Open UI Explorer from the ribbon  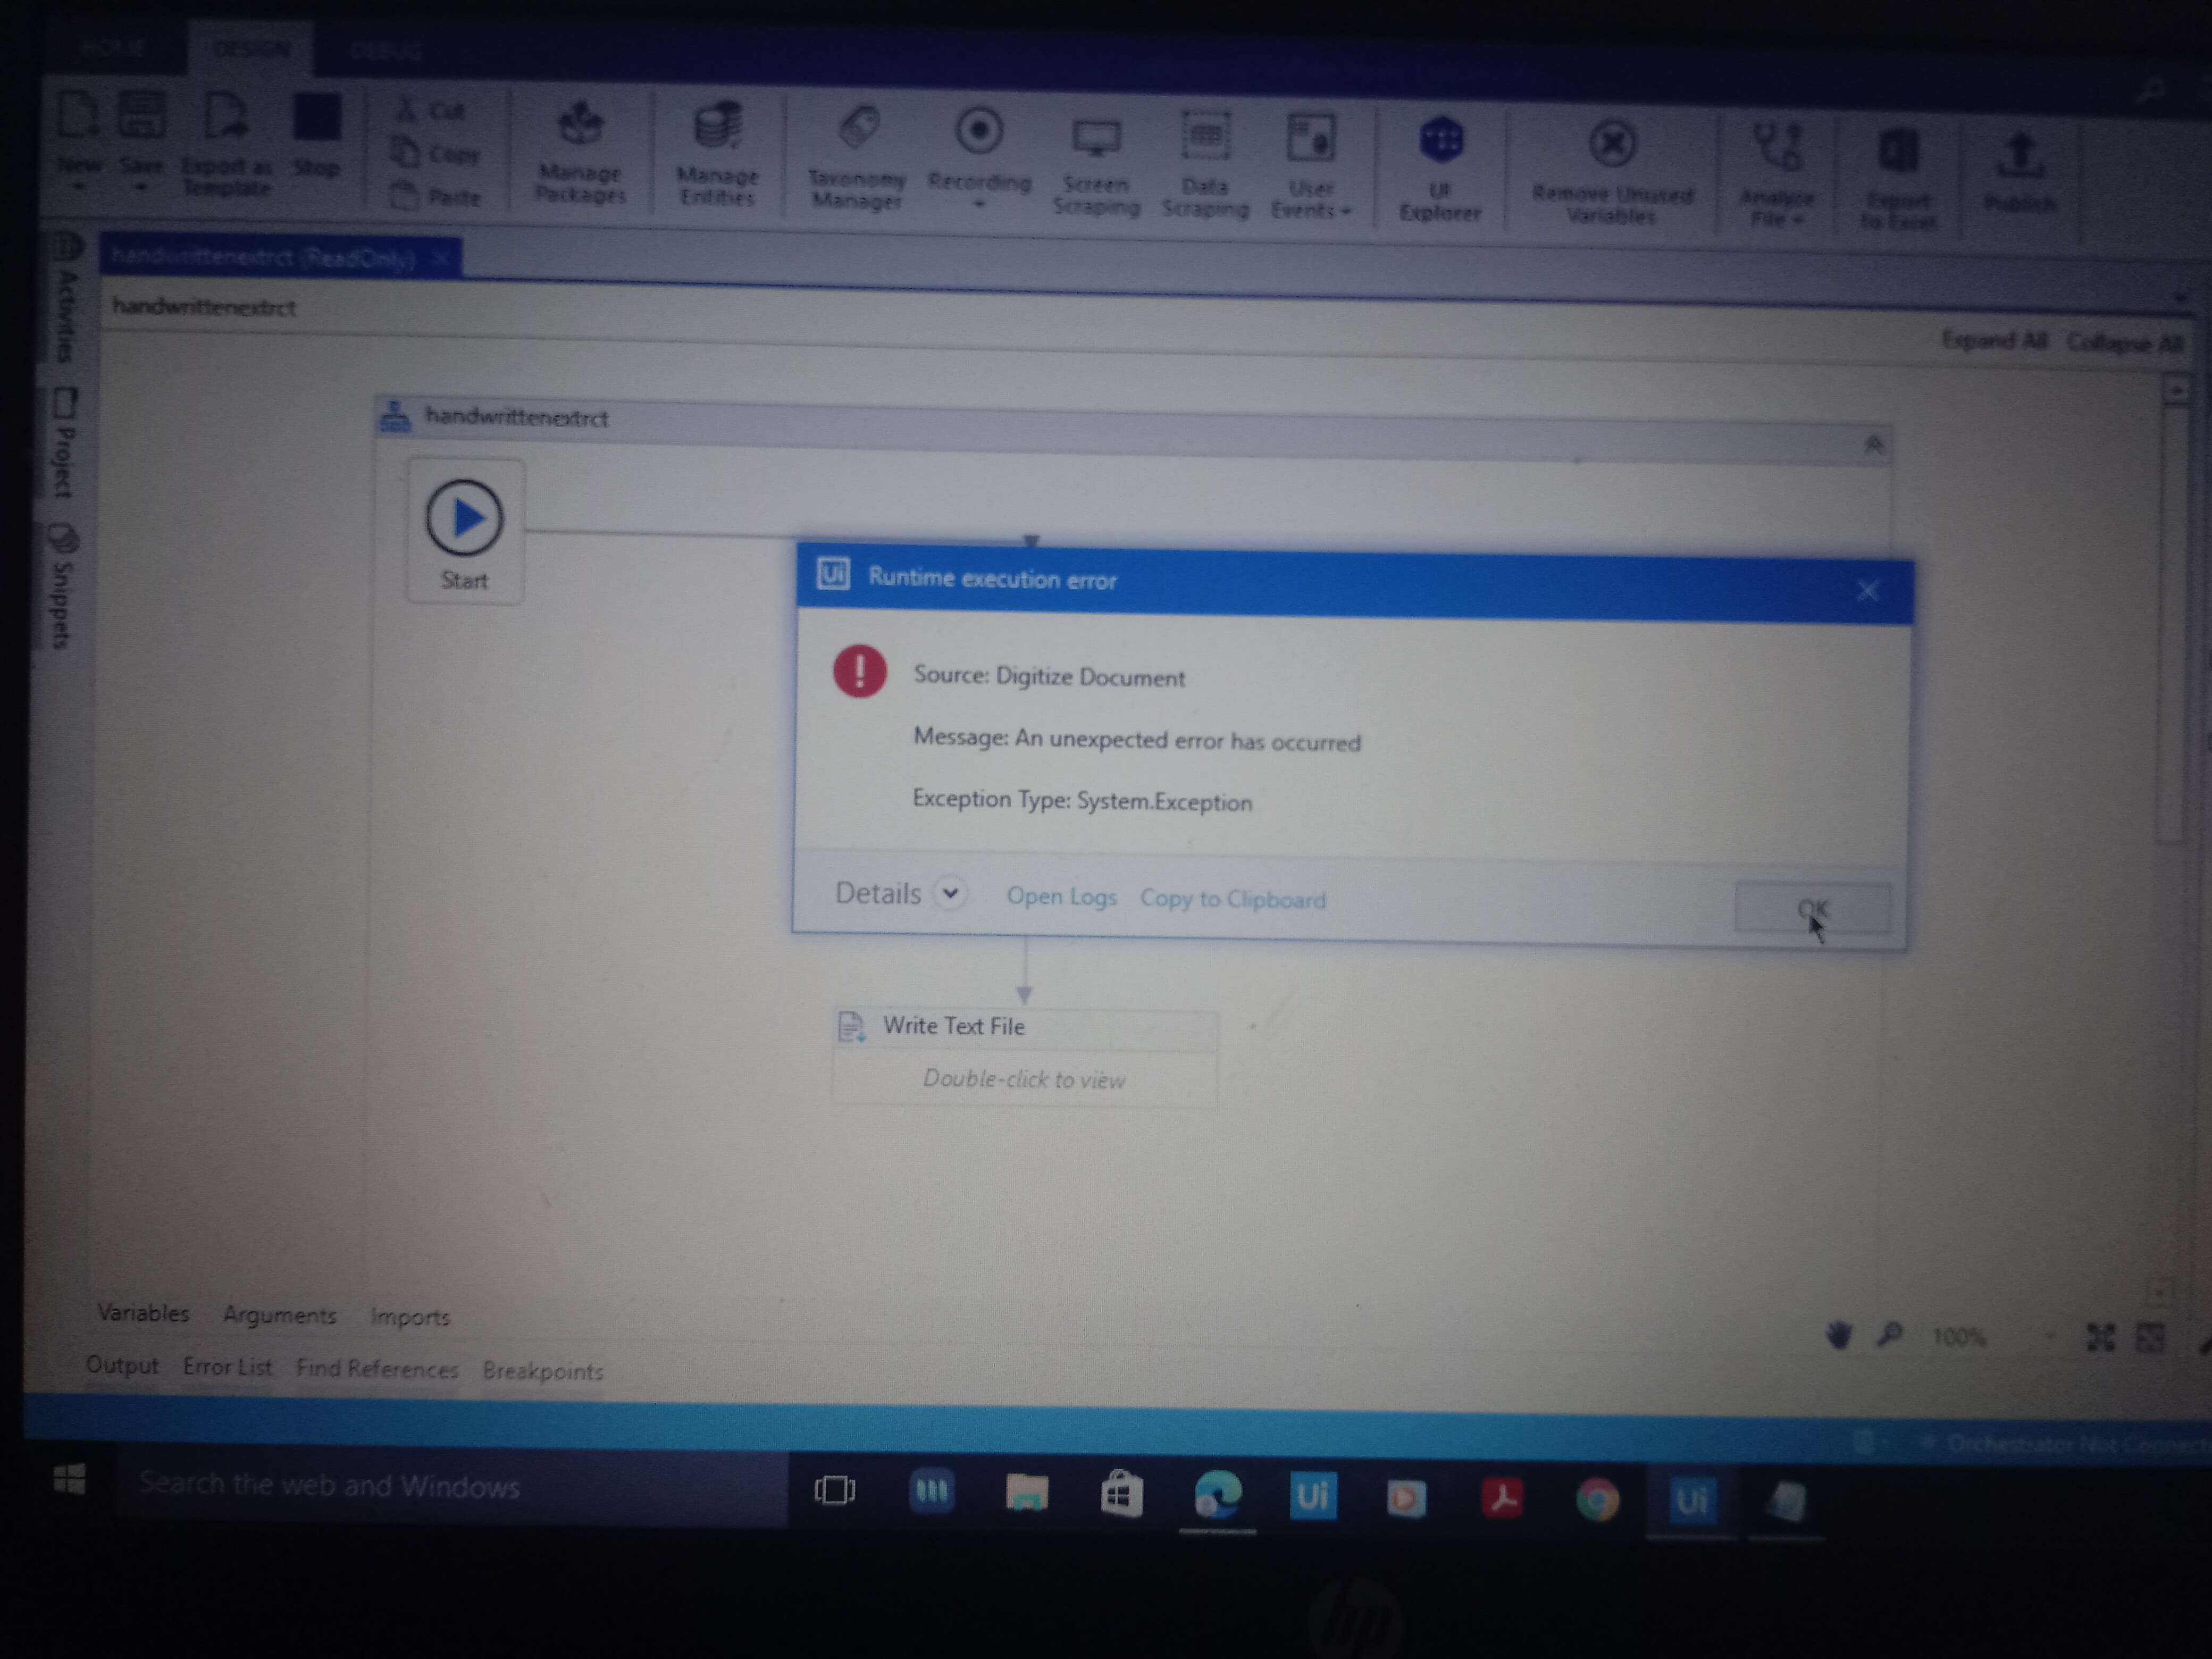(x=1440, y=165)
